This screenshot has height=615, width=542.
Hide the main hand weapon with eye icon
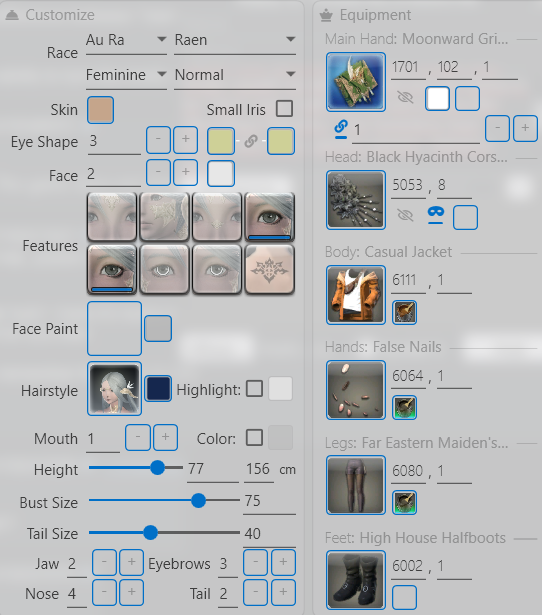(x=406, y=97)
